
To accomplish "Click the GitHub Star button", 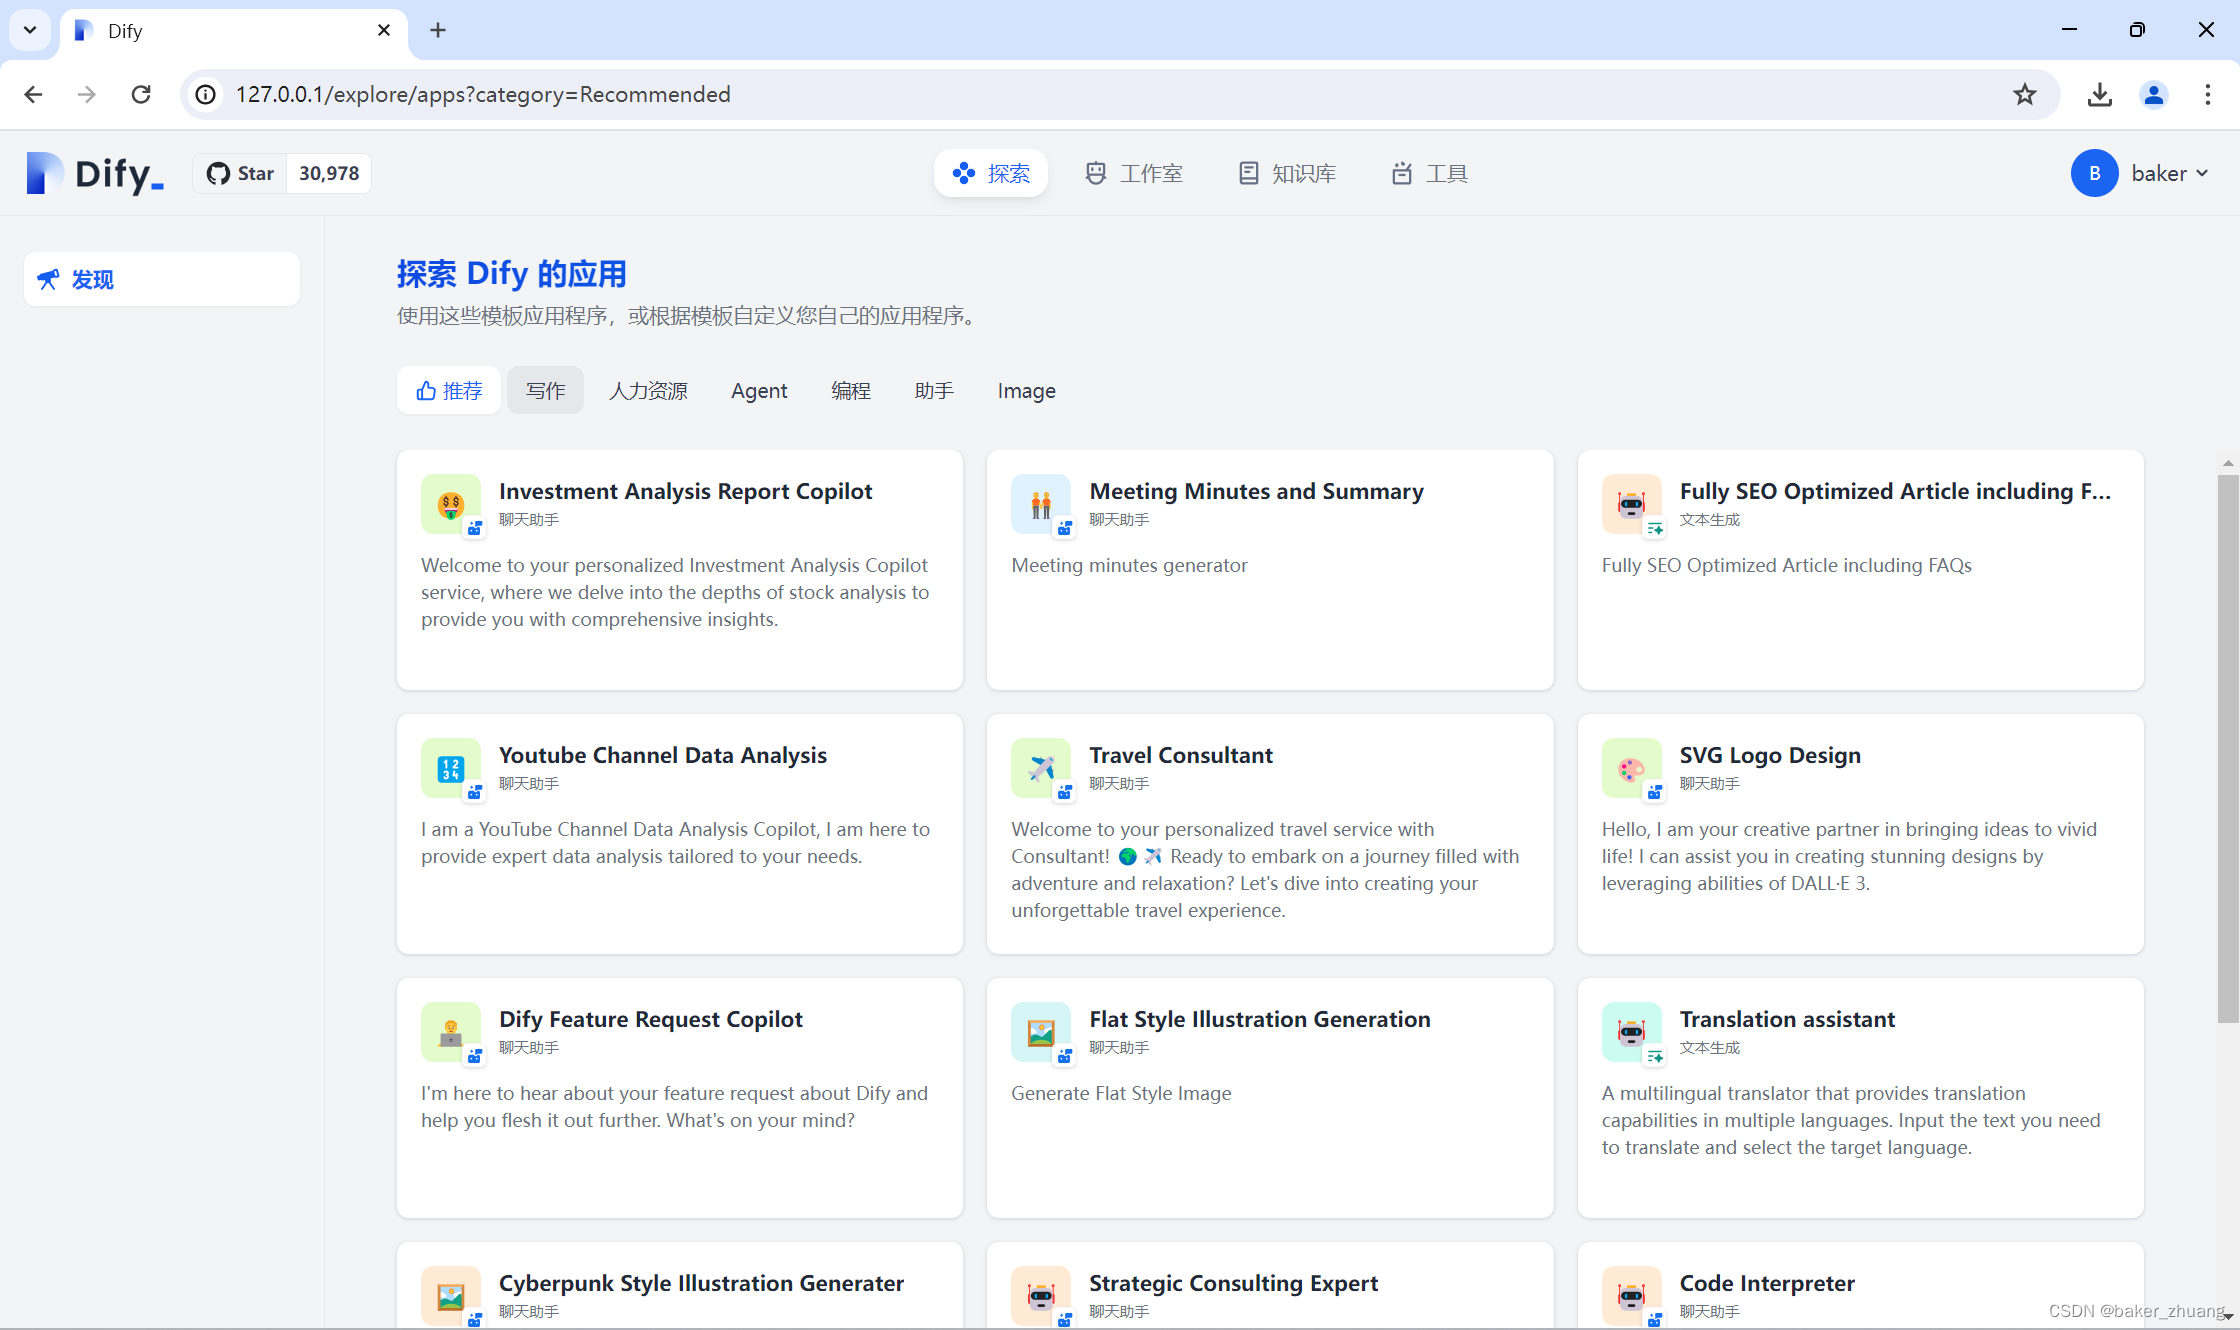I will 241,173.
